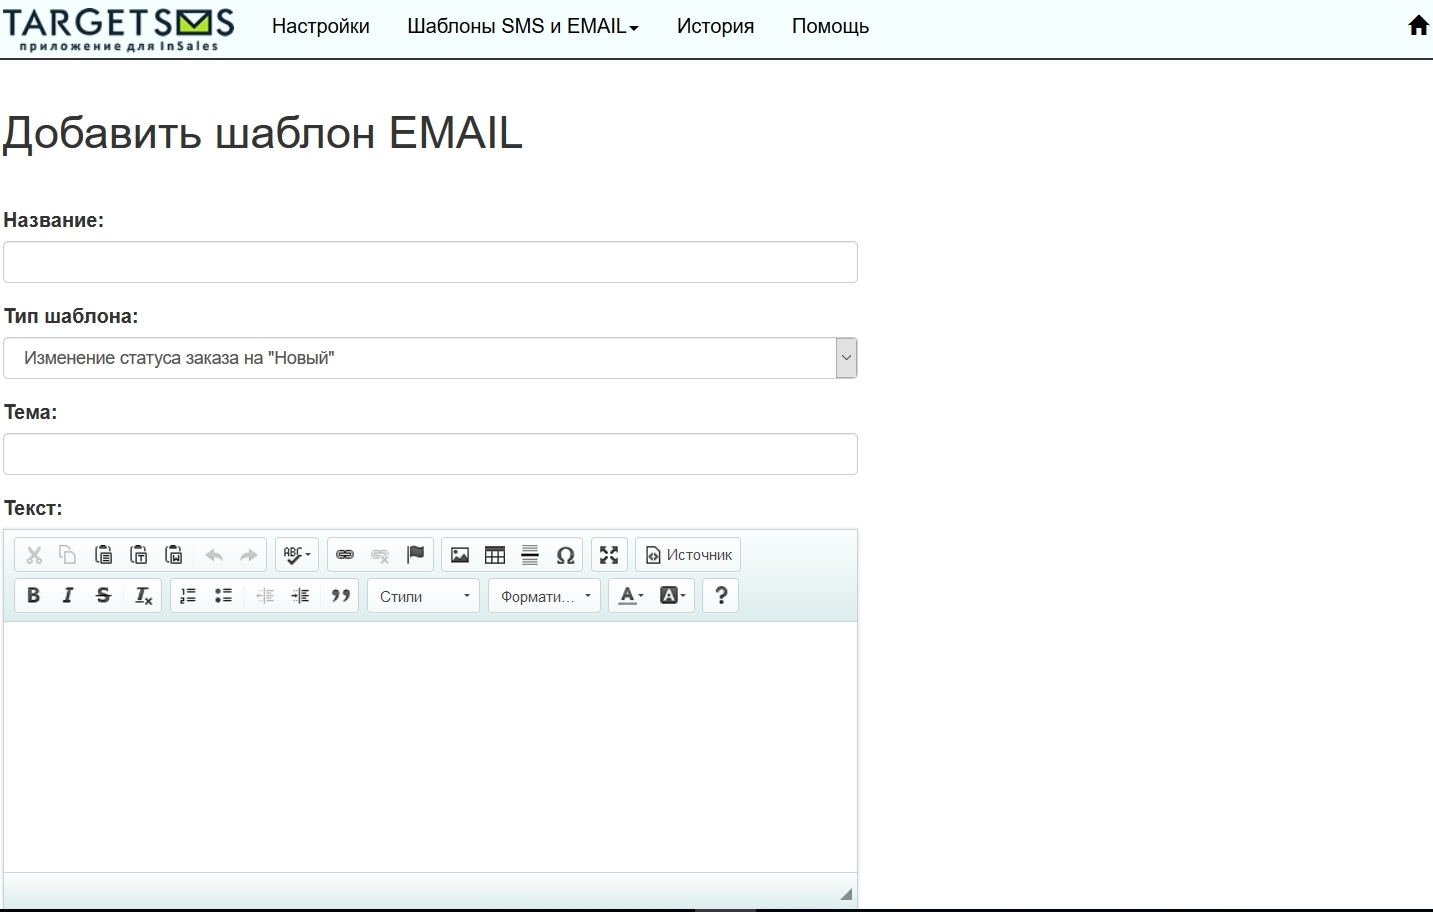1433x912 pixels.
Task: Toggle block quote formatting
Action: coord(341,596)
